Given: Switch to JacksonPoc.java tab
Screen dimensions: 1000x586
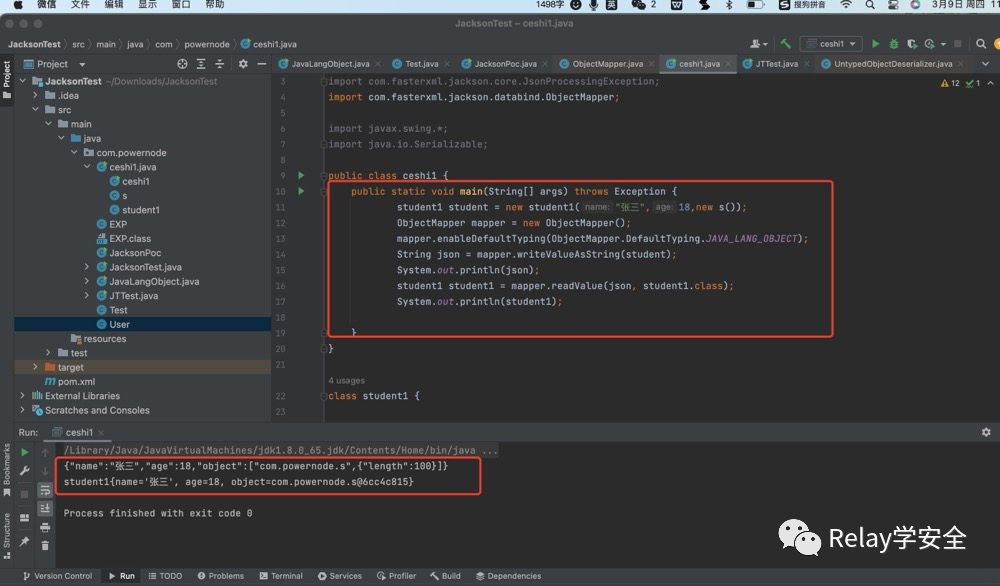Looking at the screenshot, I should (504, 64).
